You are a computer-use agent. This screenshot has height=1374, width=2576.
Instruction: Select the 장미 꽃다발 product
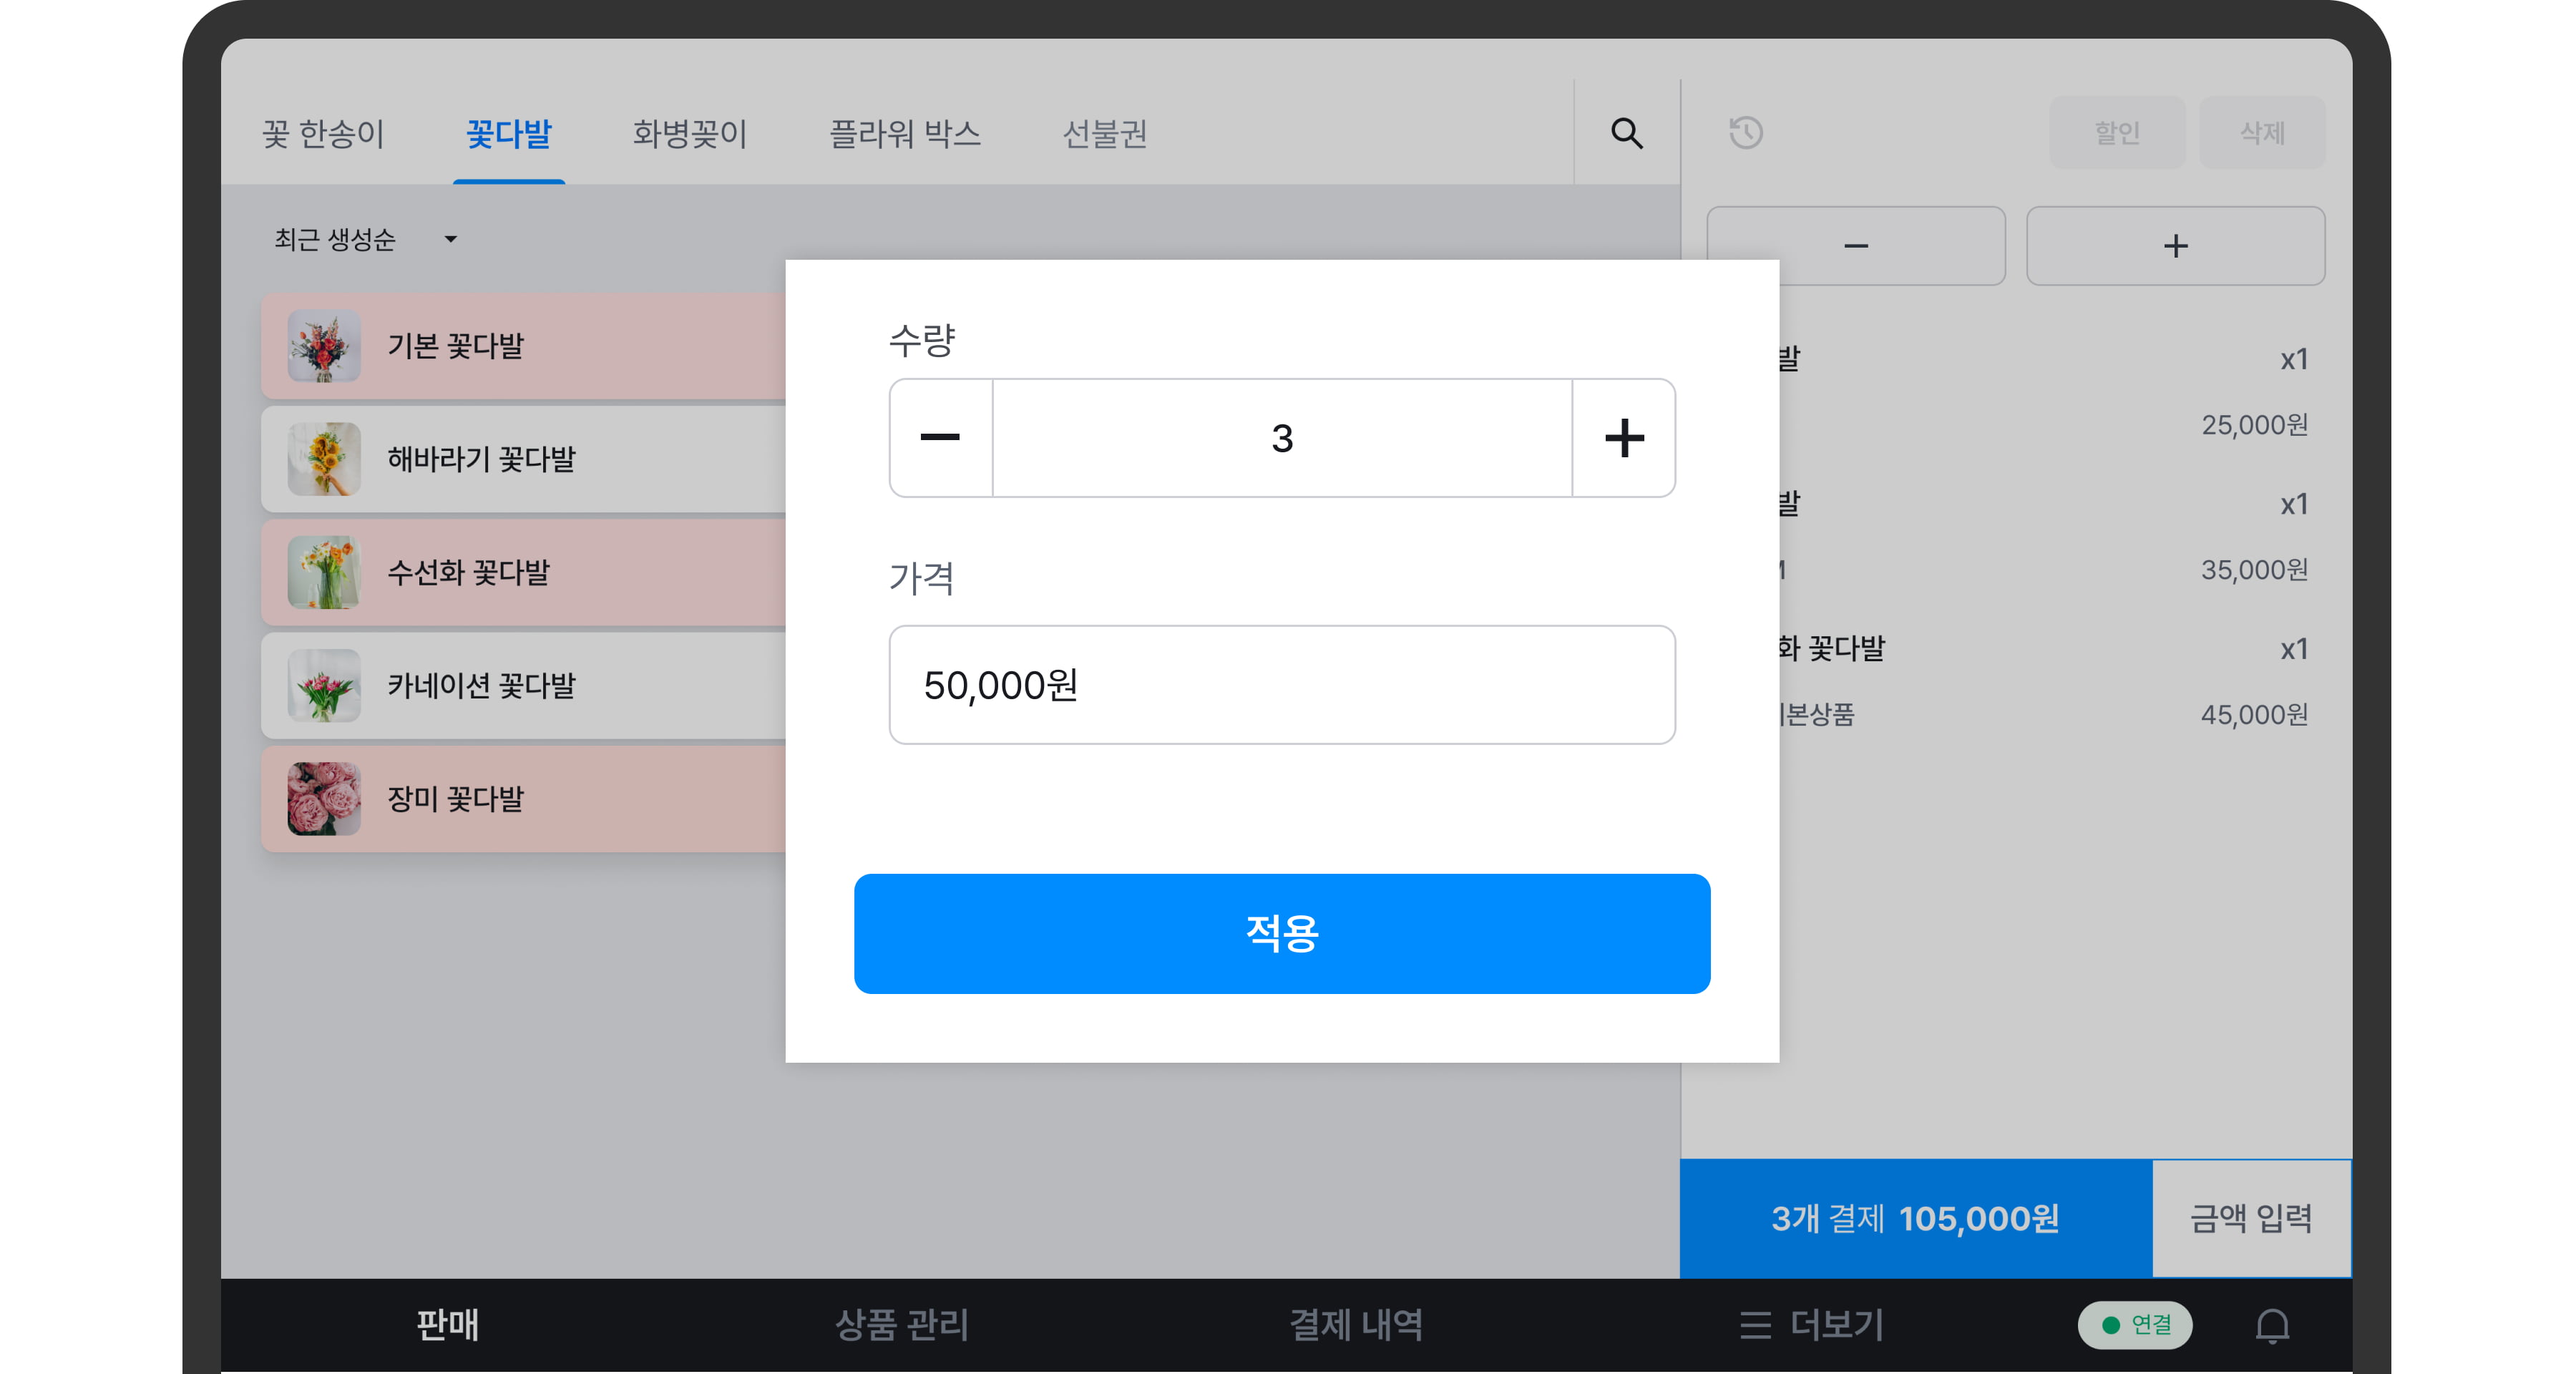[524, 799]
